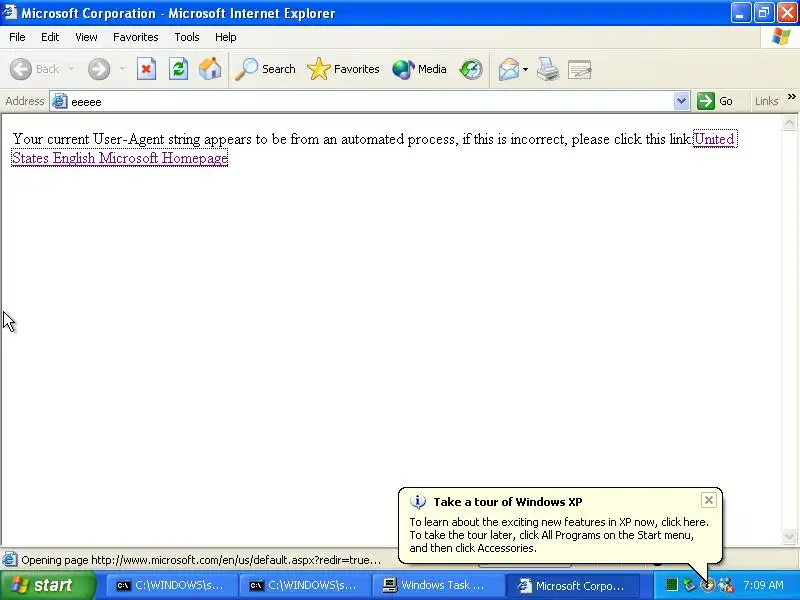This screenshot has height=600, width=800.
Task: Follow United States English Microsoft Homepage link
Action: click(119, 158)
